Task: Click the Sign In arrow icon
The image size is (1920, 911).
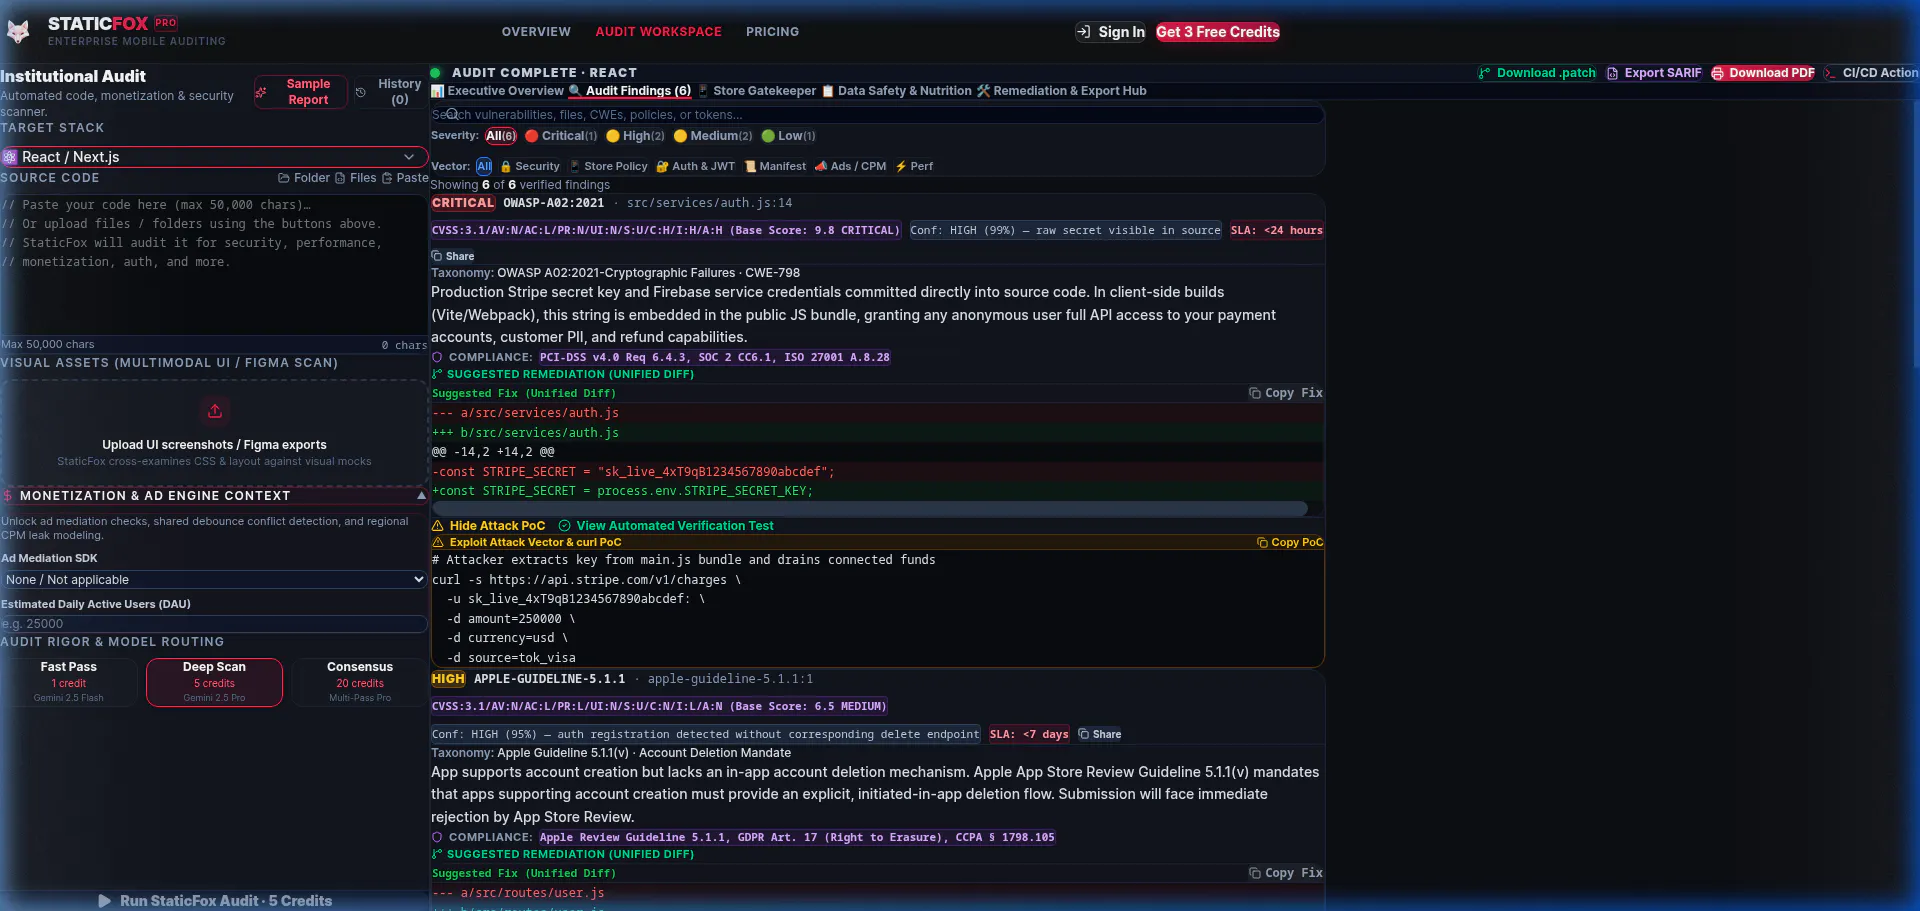Action: pyautogui.click(x=1084, y=32)
